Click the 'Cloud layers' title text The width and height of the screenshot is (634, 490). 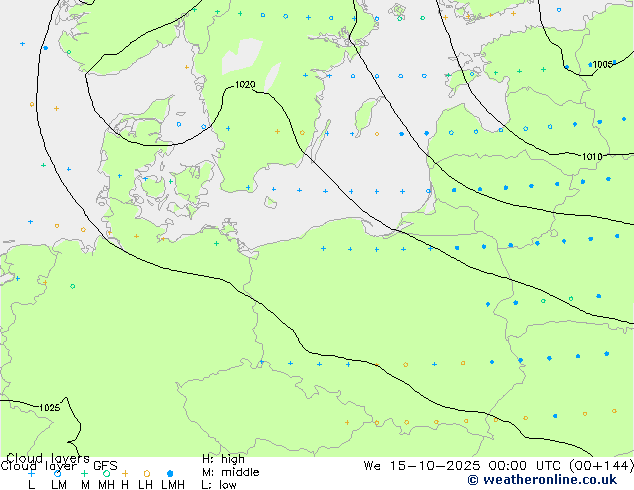click(x=48, y=458)
